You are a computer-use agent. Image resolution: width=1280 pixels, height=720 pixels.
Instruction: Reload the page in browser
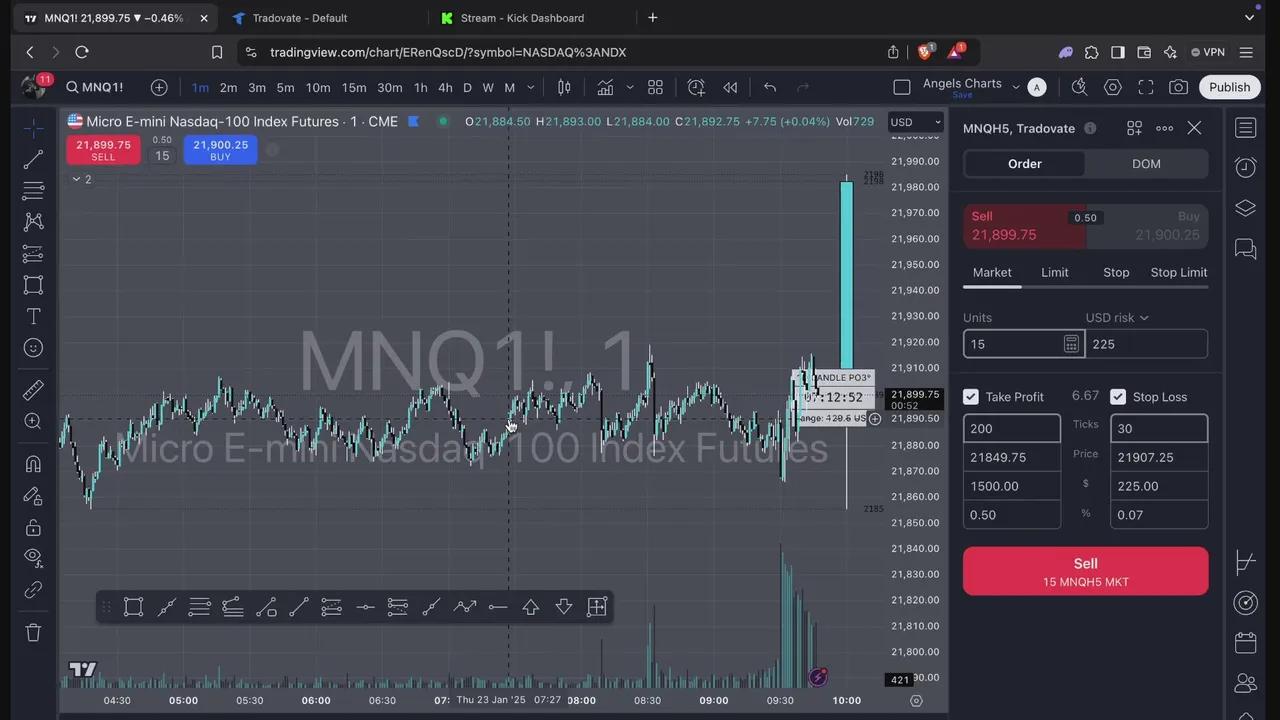[x=82, y=52]
